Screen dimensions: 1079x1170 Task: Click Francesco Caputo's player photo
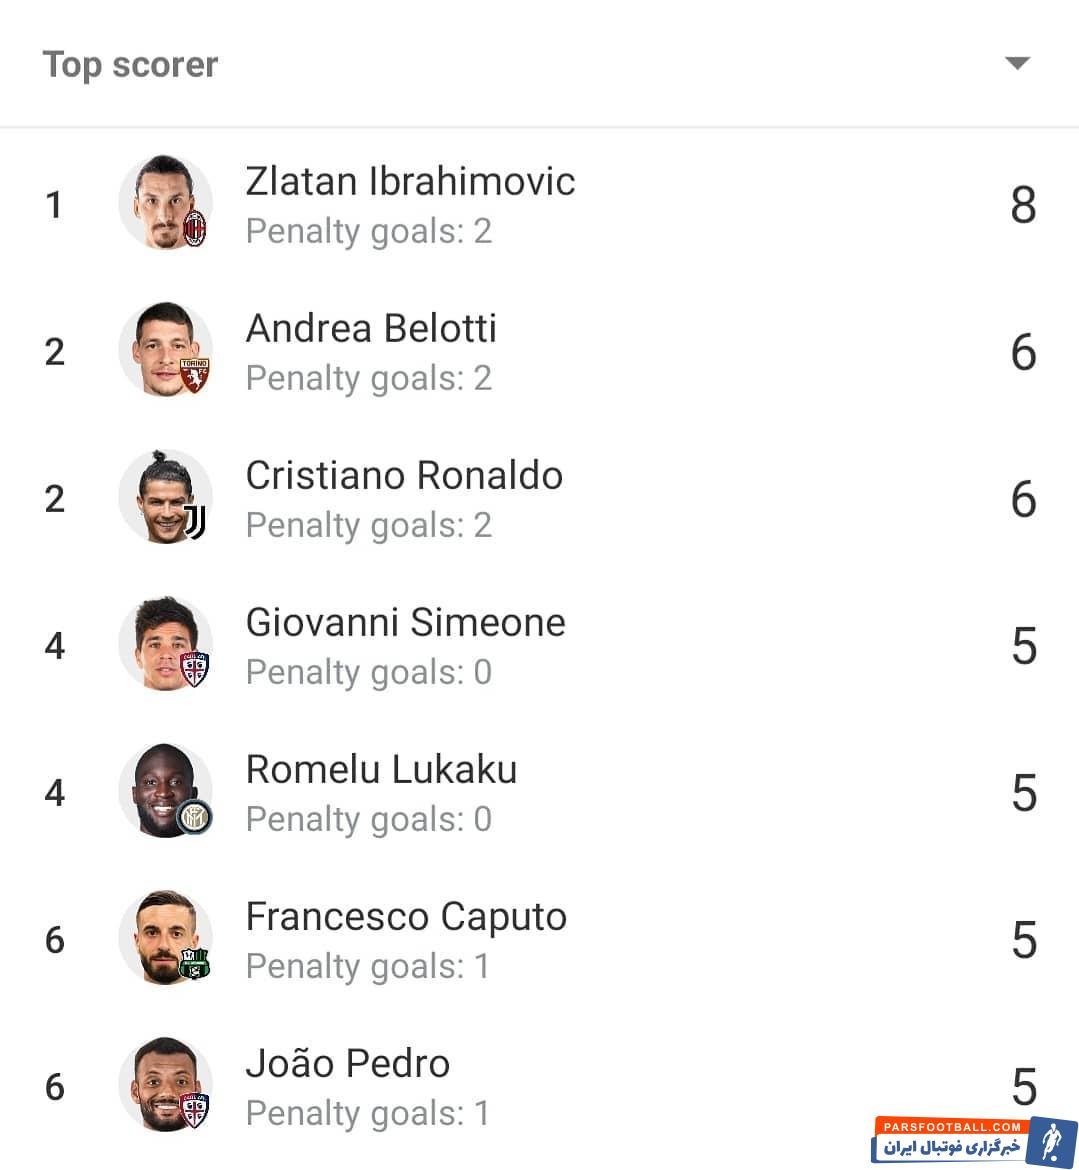(166, 937)
